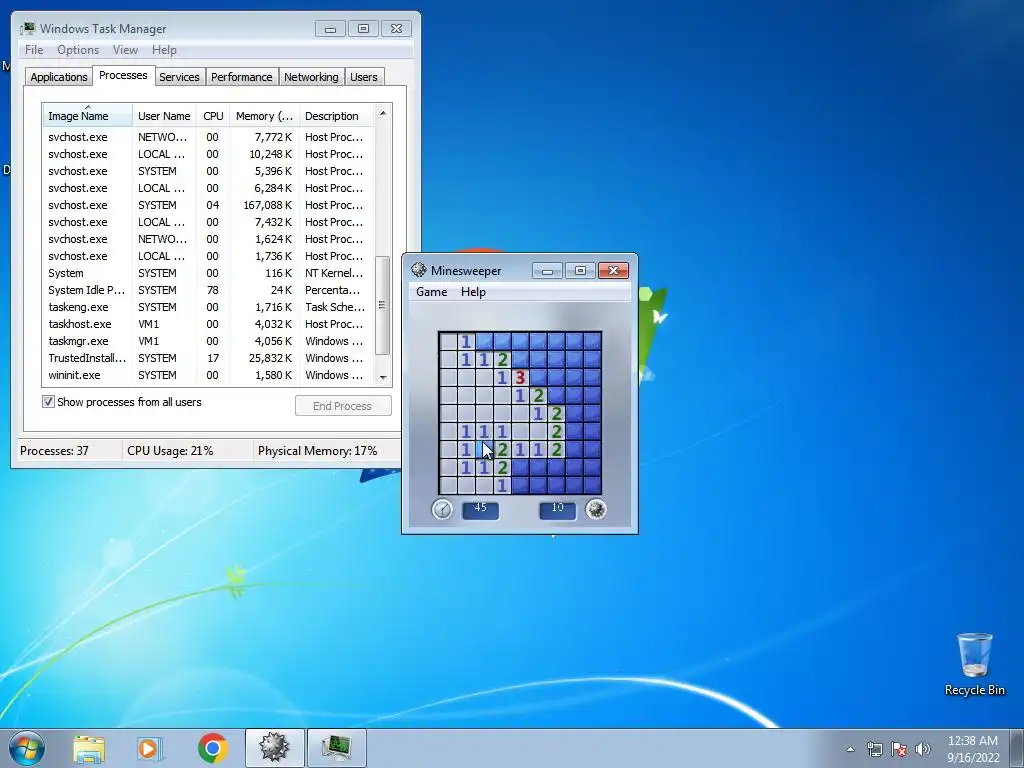Click the Minesweeper mines remaining value 10
The width and height of the screenshot is (1024, 768).
pos(557,508)
